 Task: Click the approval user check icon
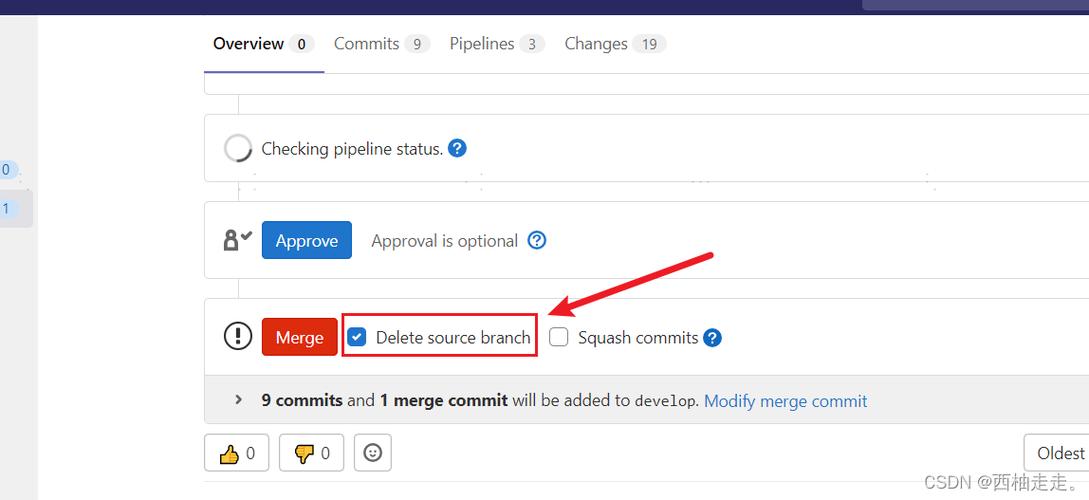pyautogui.click(x=238, y=240)
